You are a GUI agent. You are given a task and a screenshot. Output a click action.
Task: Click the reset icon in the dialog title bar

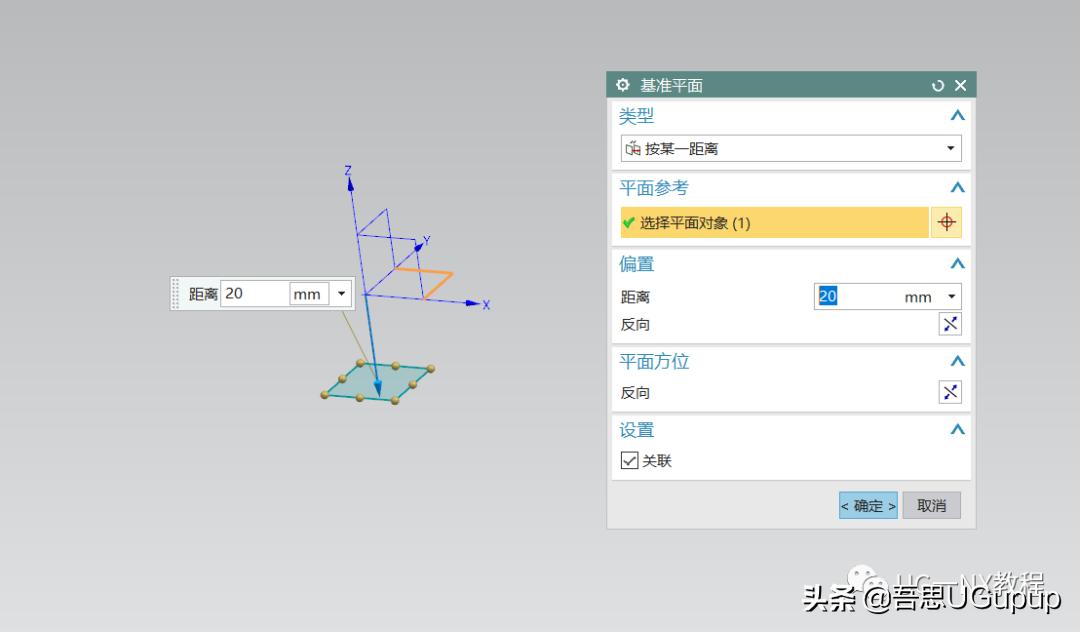coord(938,85)
